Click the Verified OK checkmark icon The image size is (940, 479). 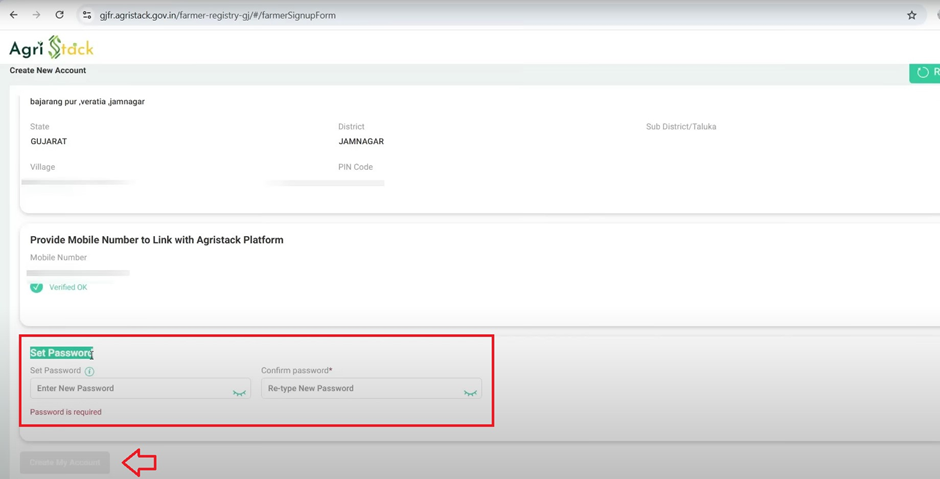37,287
